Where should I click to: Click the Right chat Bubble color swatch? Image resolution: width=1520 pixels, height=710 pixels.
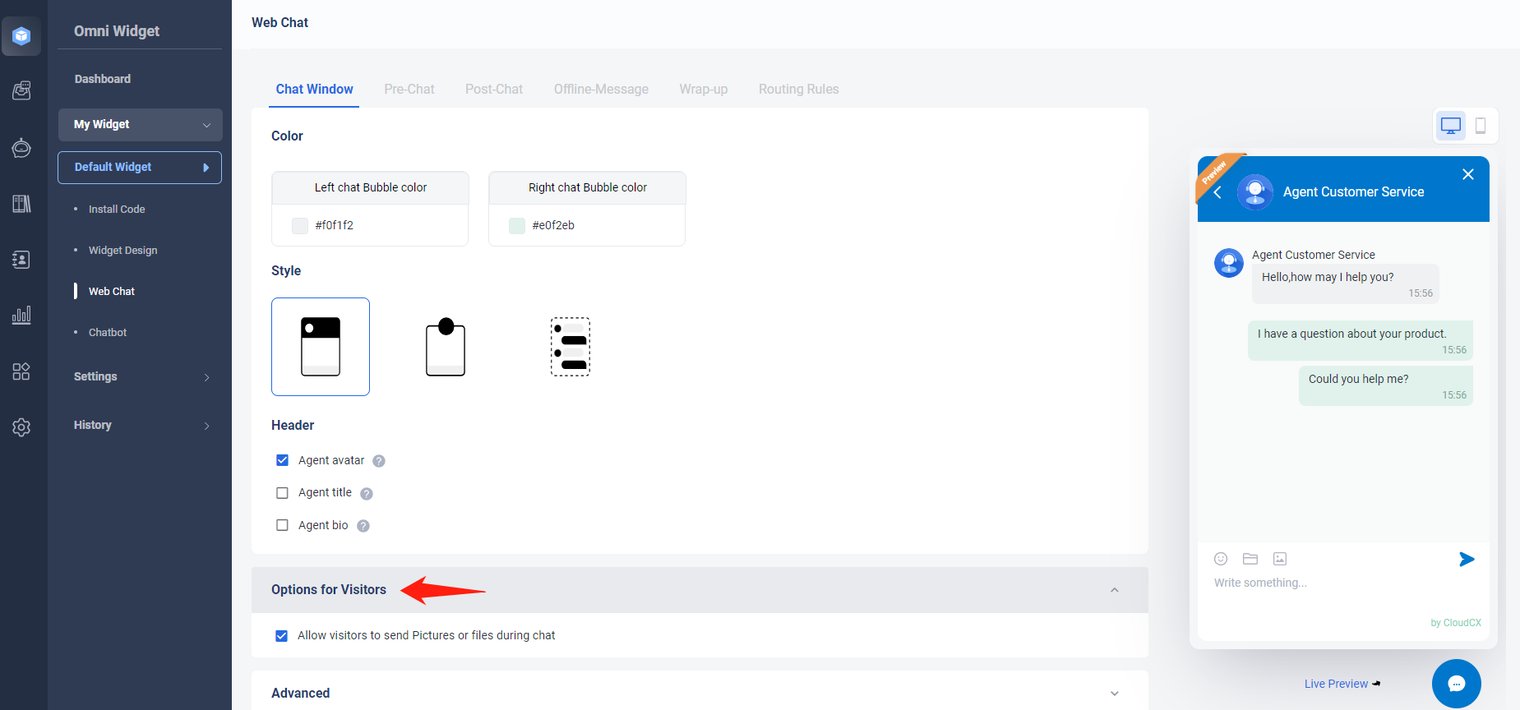point(516,226)
